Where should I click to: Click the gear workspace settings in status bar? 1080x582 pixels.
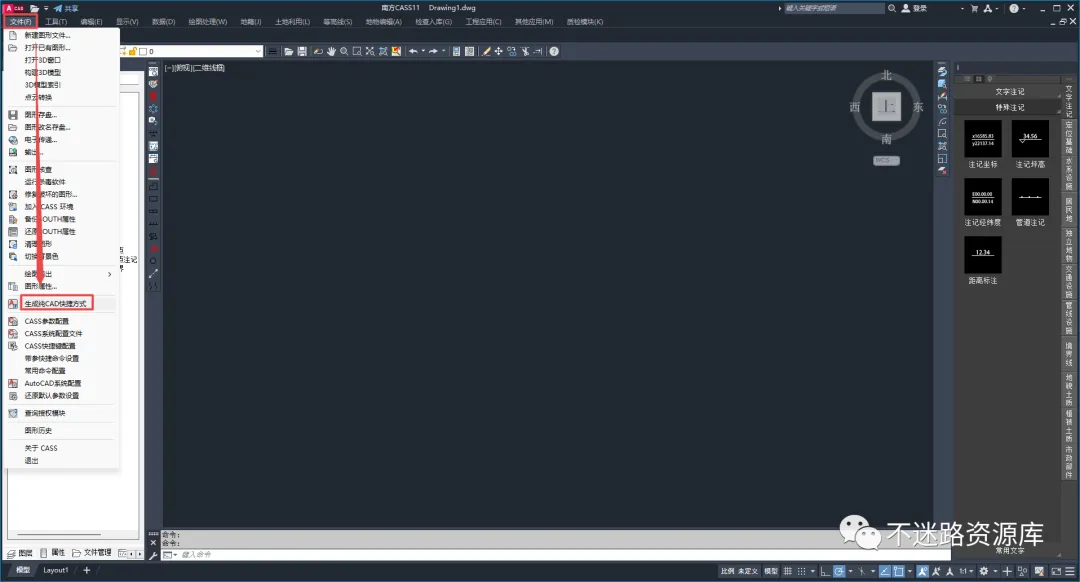pos(984,571)
